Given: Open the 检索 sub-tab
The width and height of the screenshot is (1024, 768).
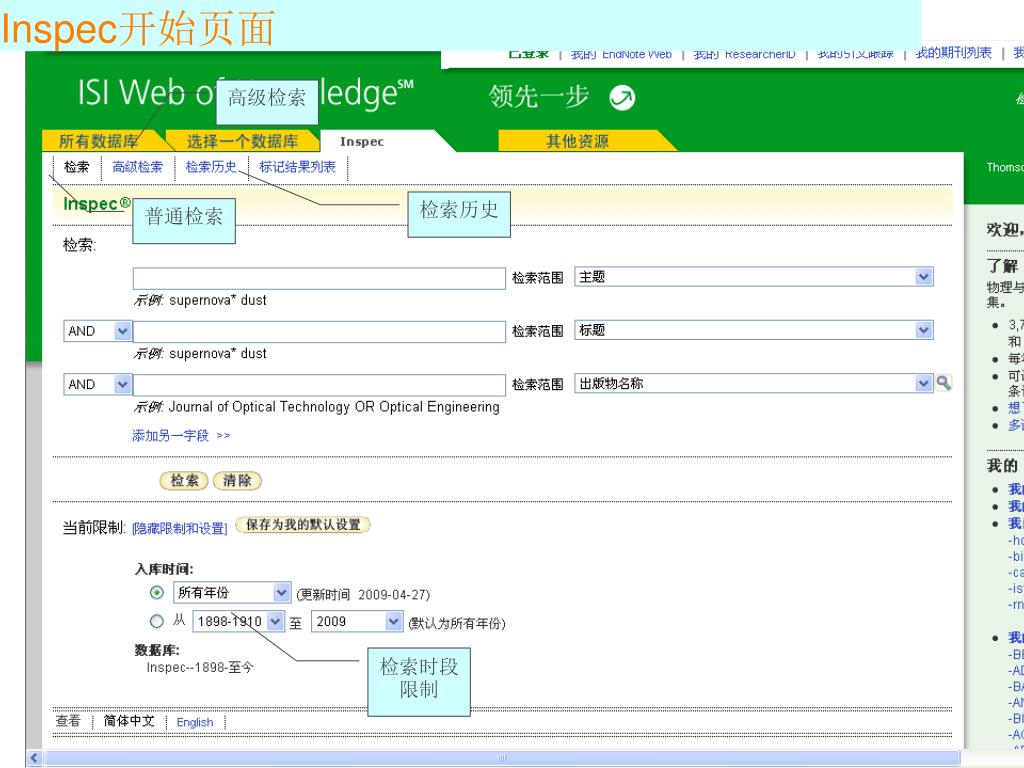Looking at the screenshot, I should point(76,167).
